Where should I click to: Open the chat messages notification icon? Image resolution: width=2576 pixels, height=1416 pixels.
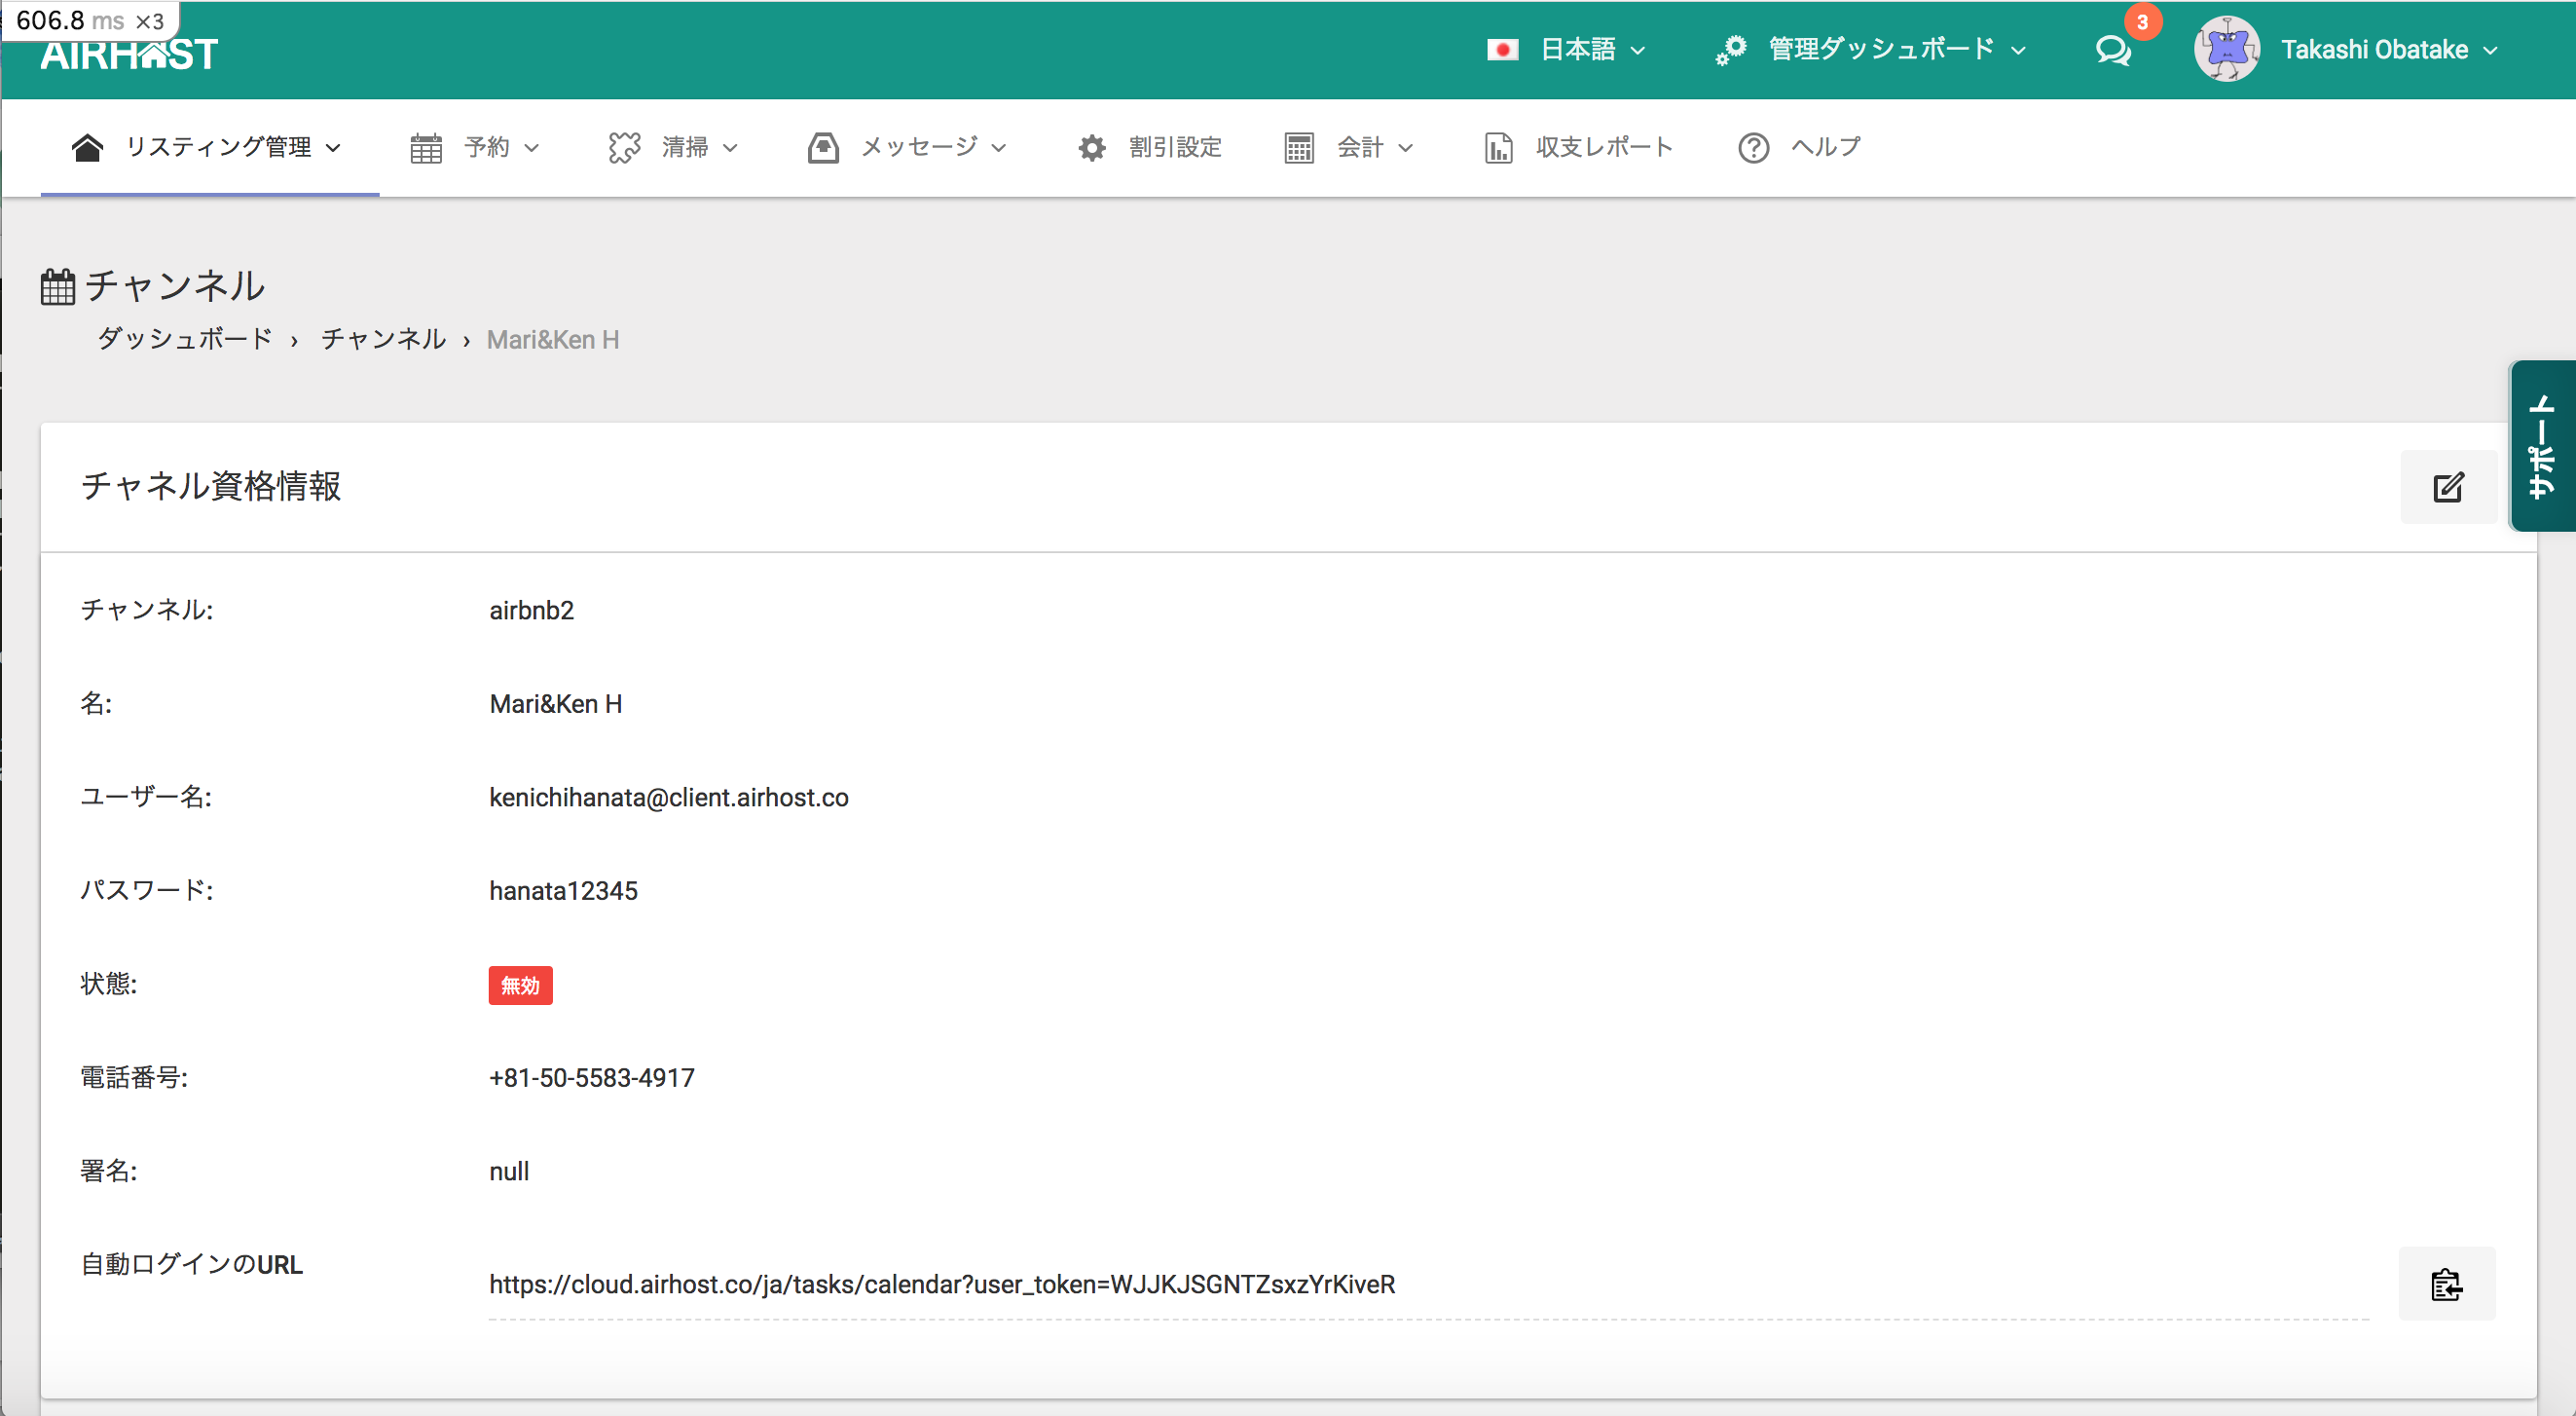click(2113, 50)
